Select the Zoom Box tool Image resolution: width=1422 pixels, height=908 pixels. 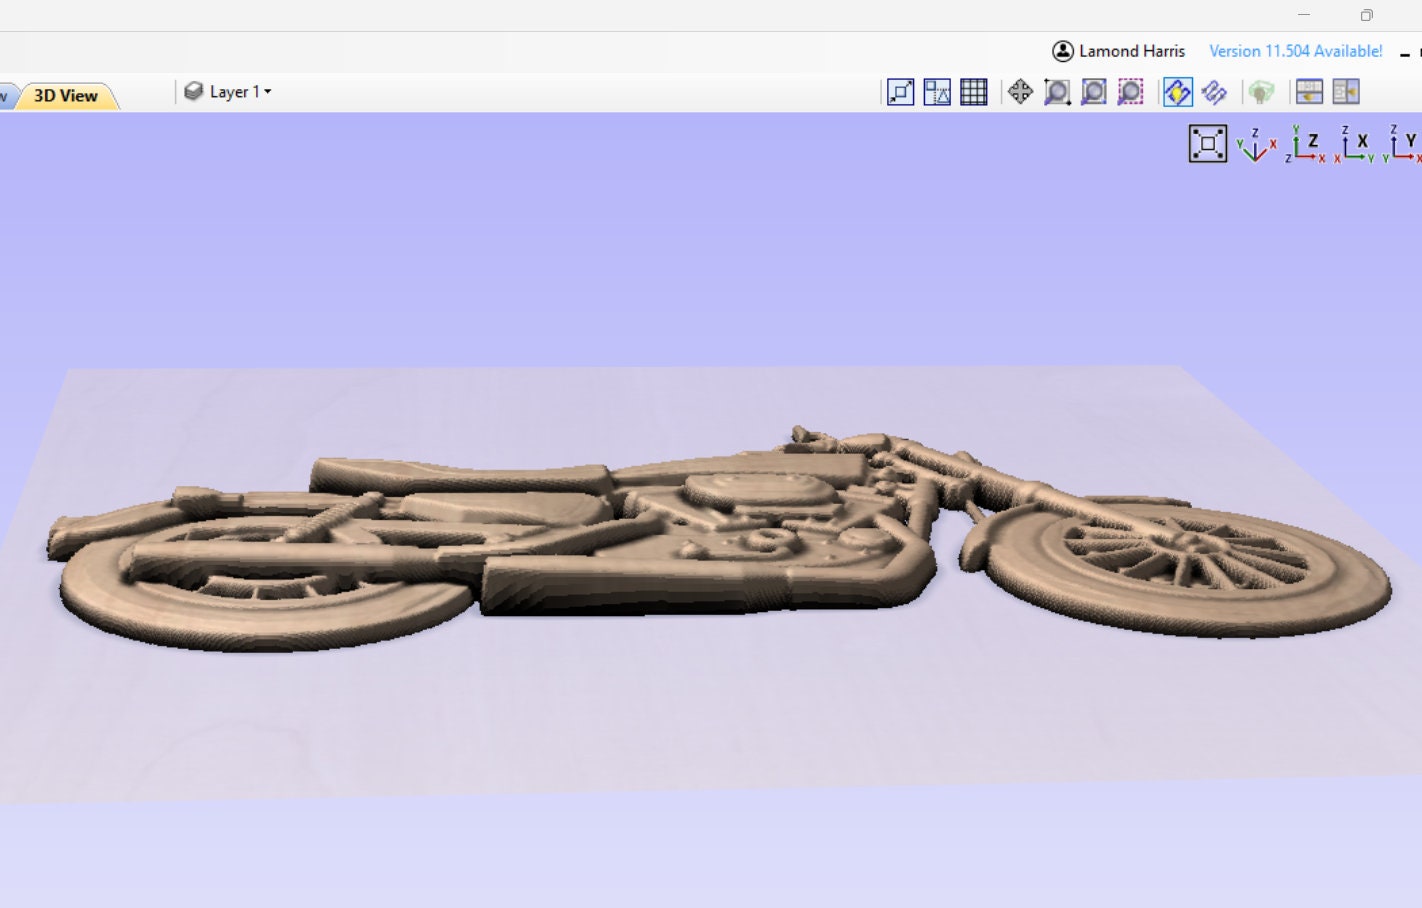pyautogui.click(x=1093, y=91)
